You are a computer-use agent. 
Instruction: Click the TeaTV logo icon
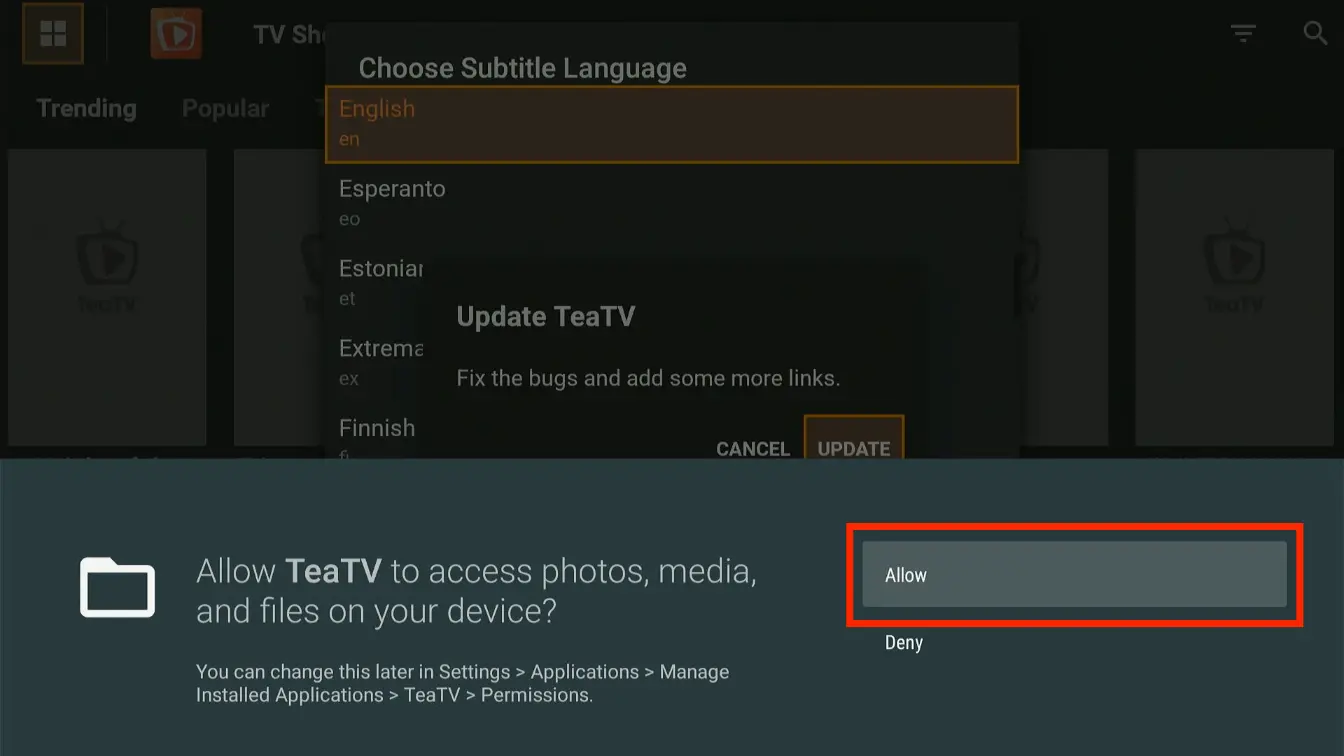click(176, 33)
